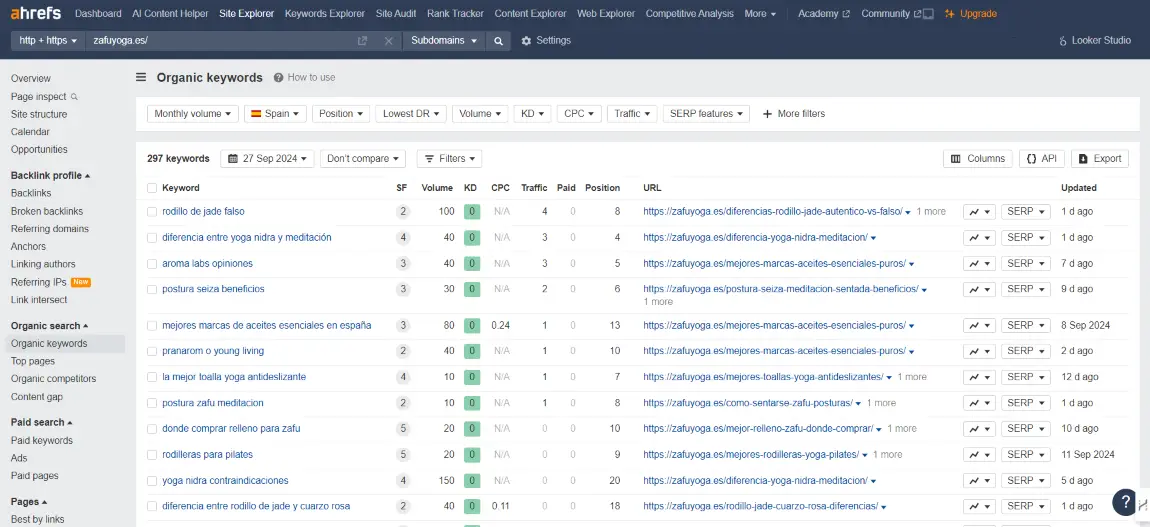Open SERP dropdown for rodillo de jade falso
The image size is (1150, 527).
point(1025,211)
